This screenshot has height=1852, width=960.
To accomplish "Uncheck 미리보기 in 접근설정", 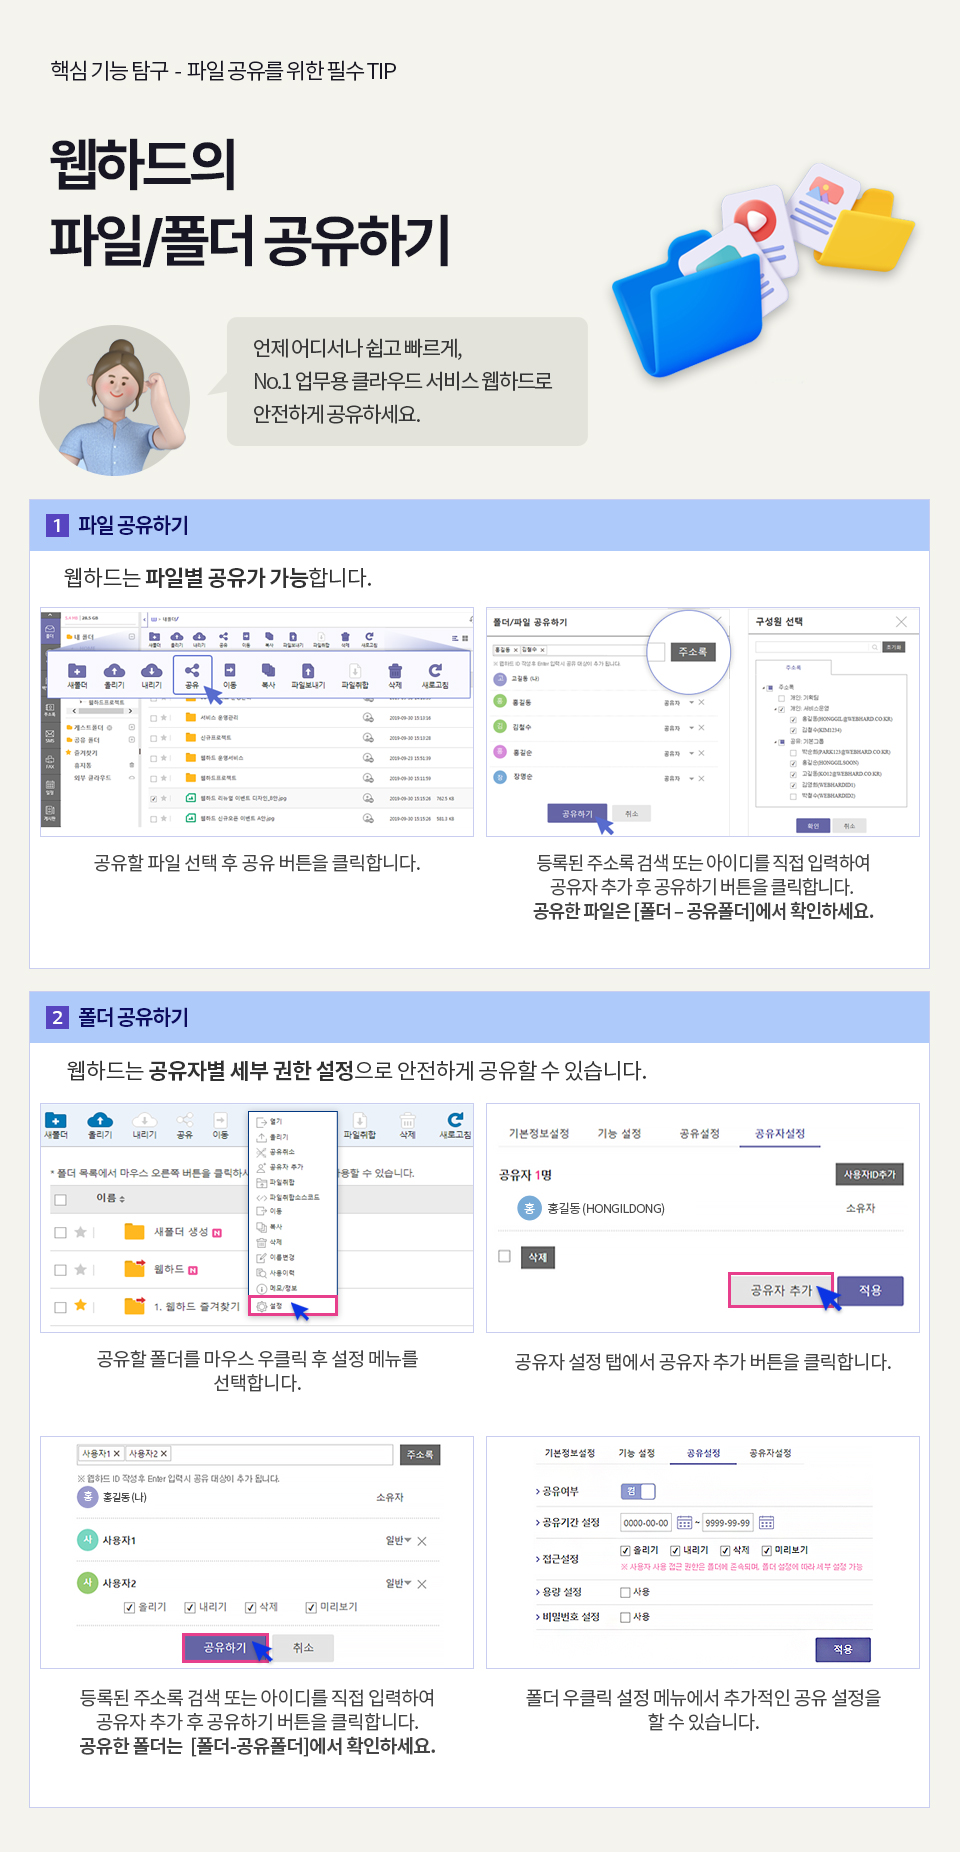I will click(767, 1551).
